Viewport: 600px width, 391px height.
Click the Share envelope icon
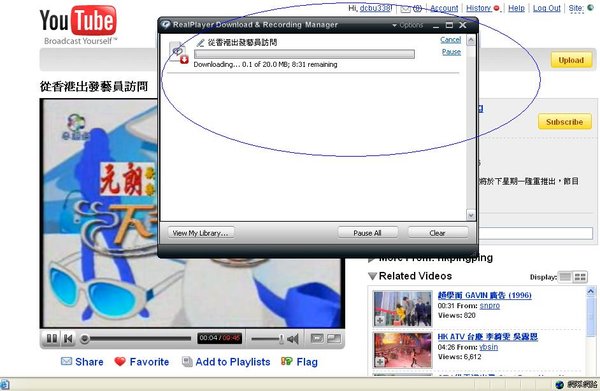(66, 361)
